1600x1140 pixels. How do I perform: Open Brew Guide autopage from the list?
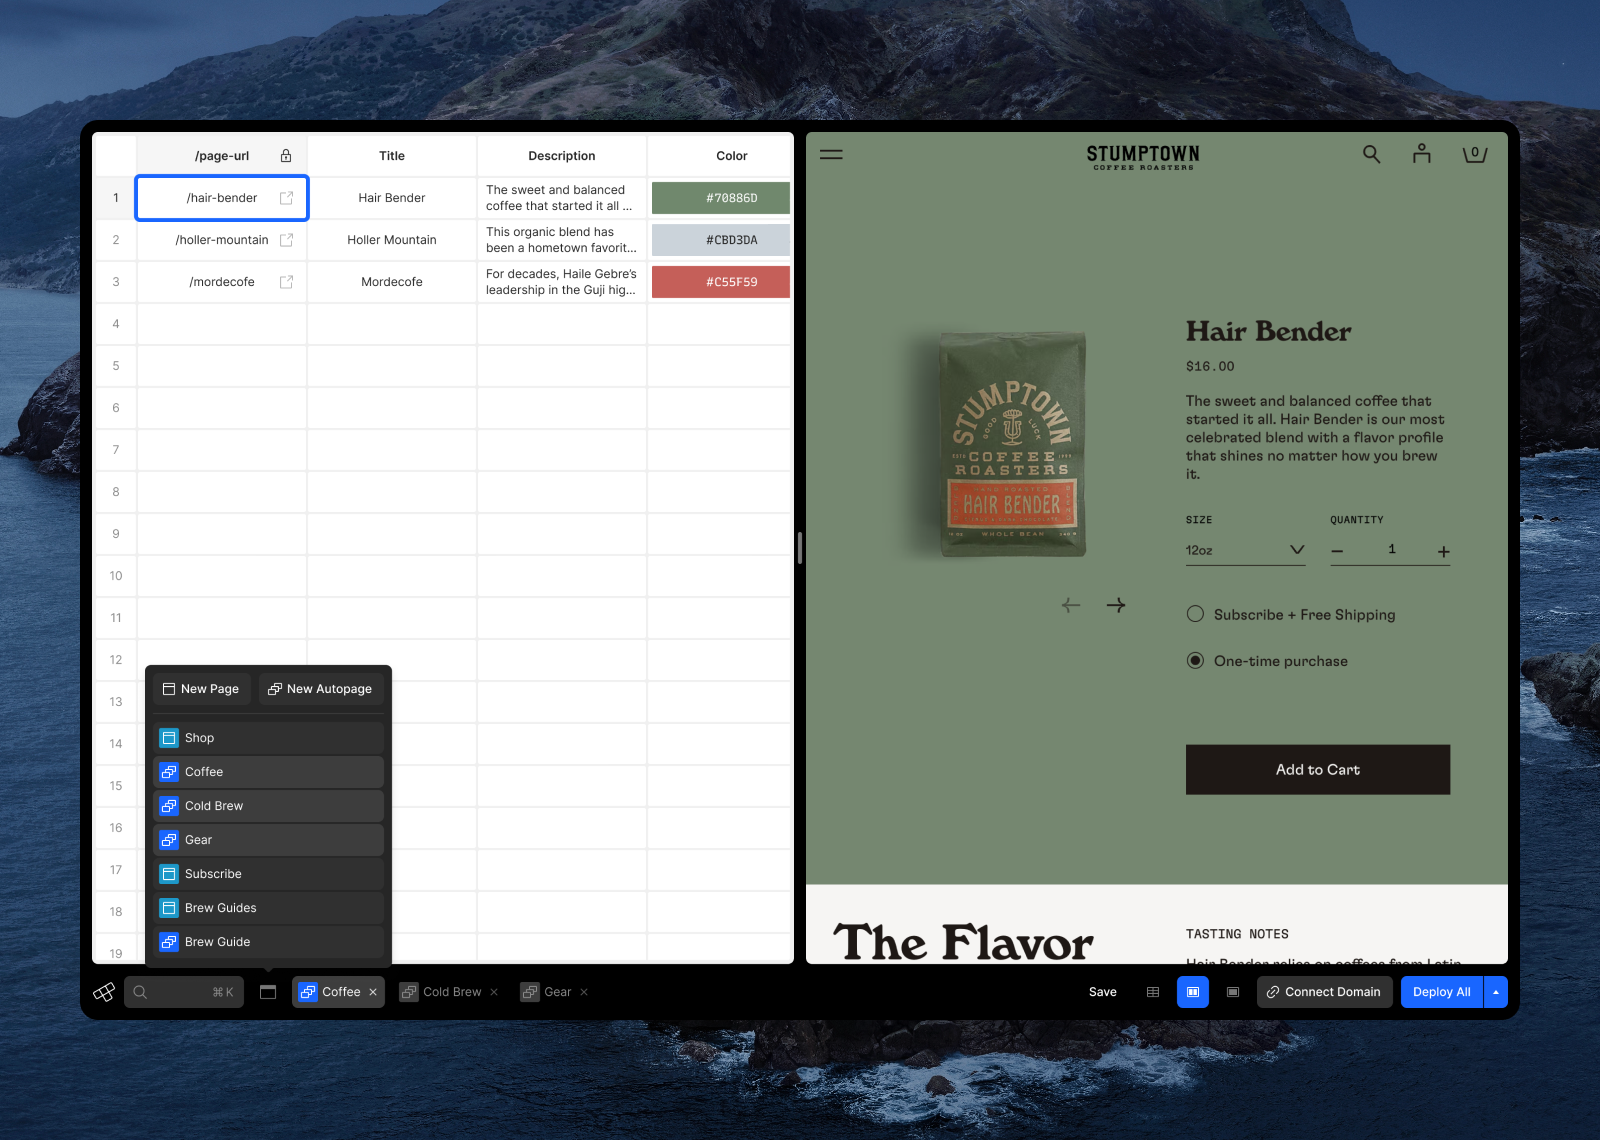269,942
